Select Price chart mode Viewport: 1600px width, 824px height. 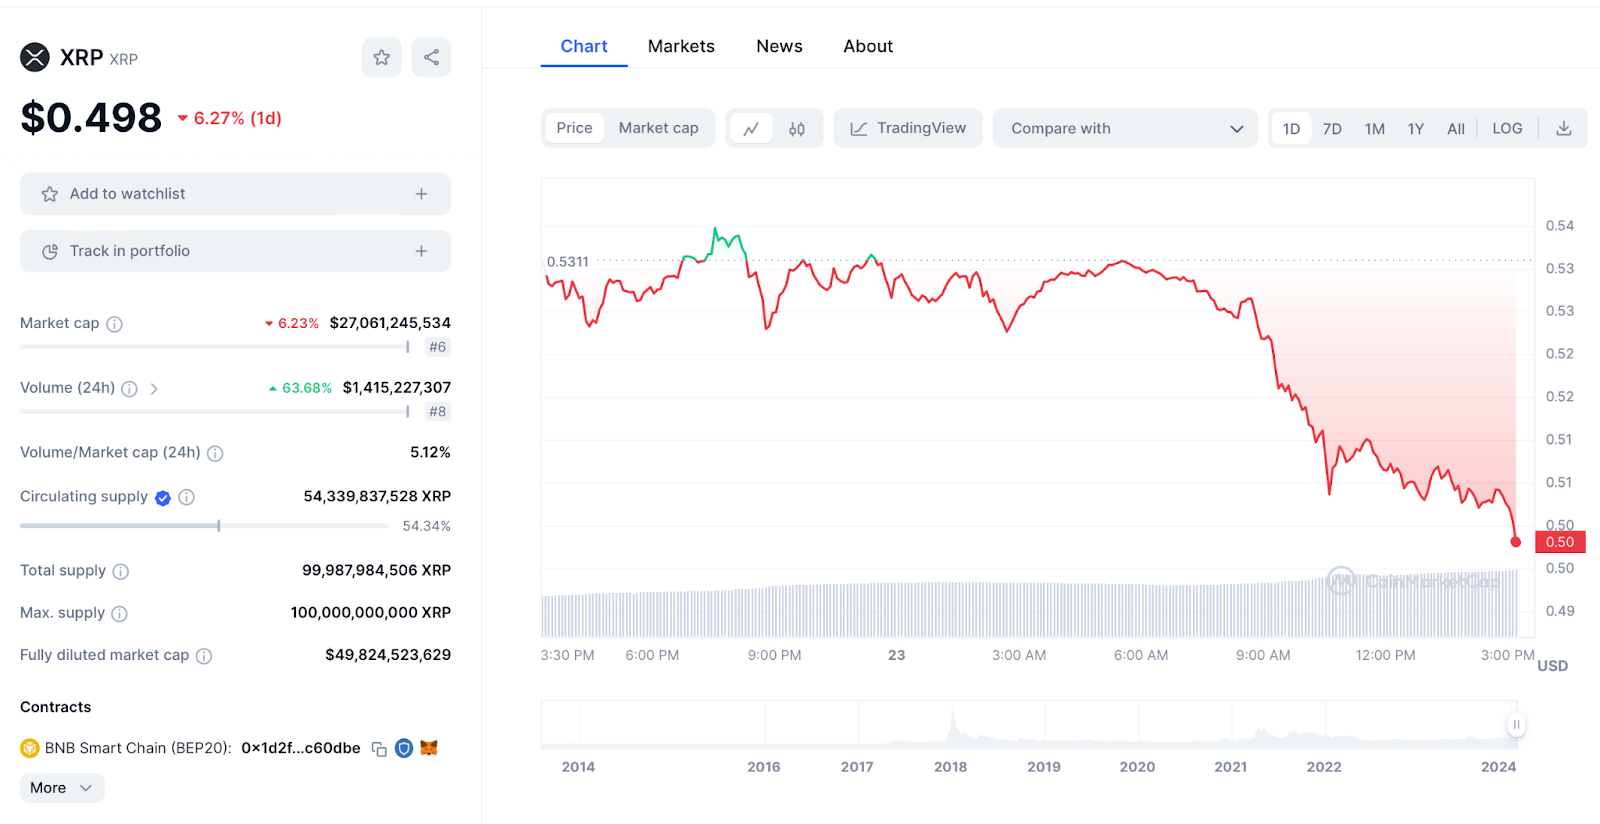click(574, 128)
